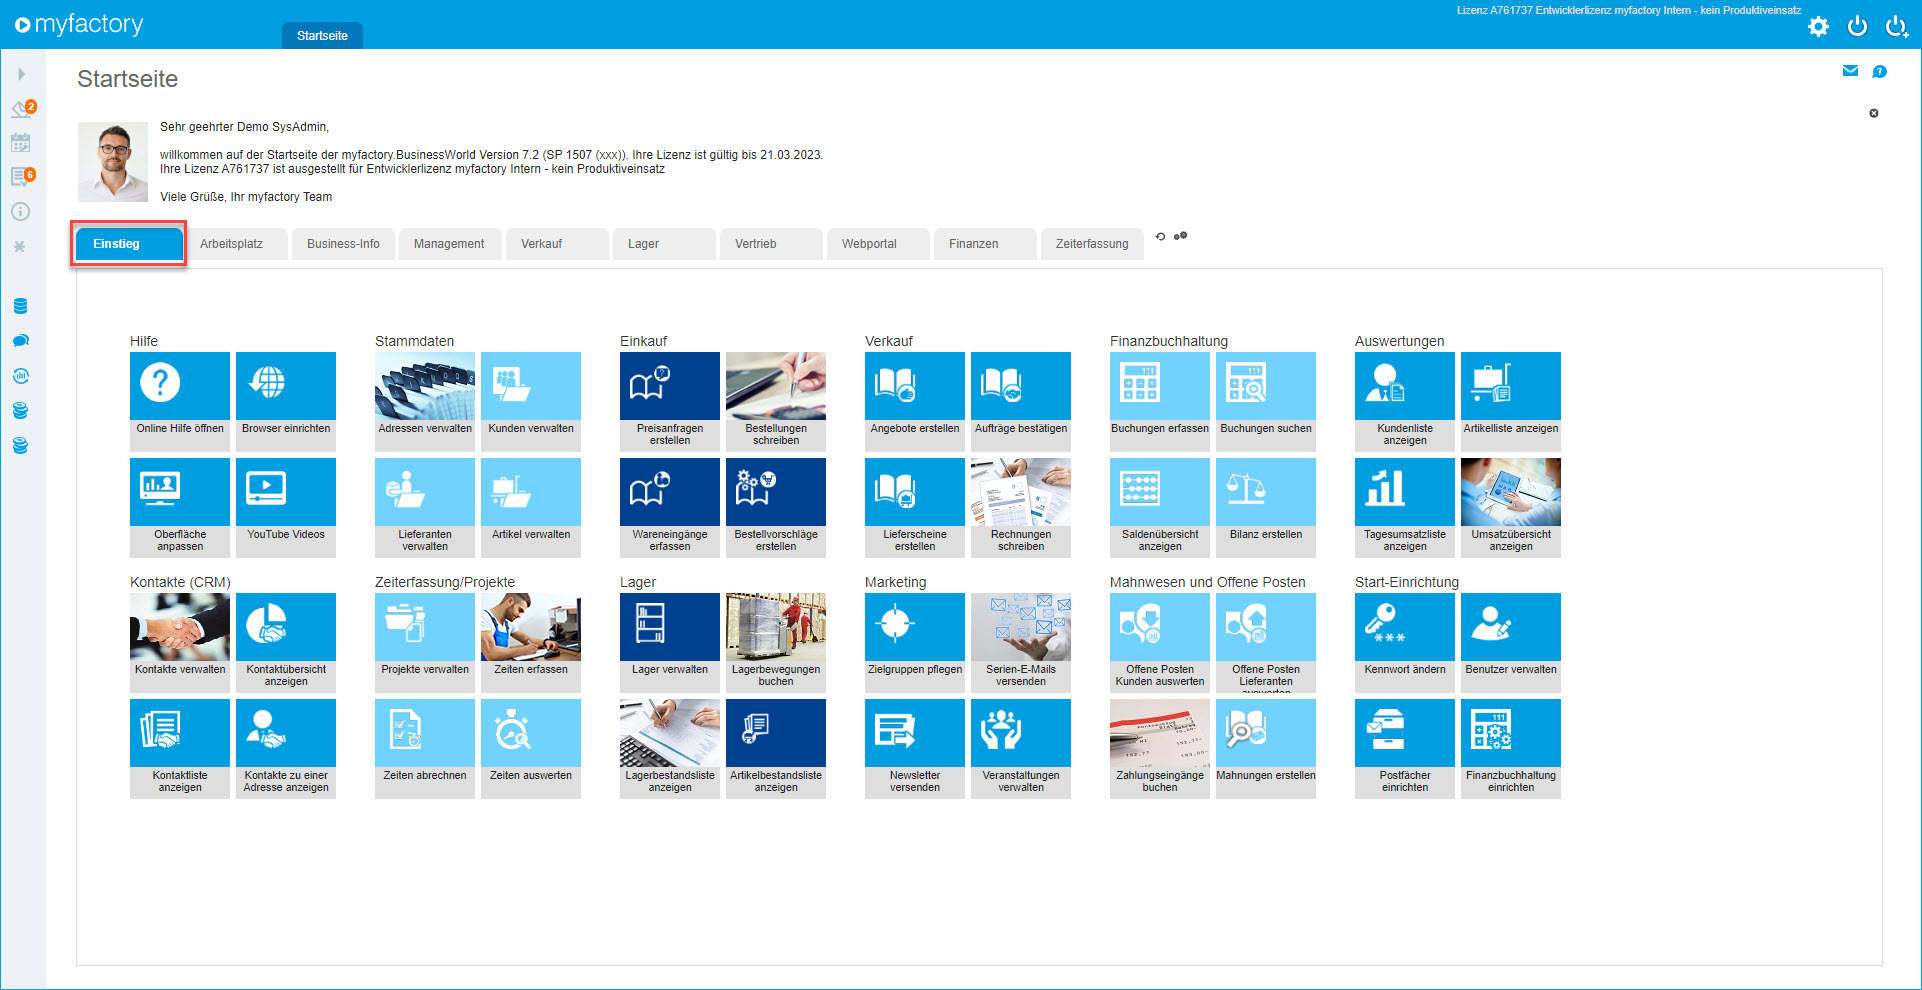1922x990 pixels.
Task: Open Zeiten auswerten tile
Action: [x=531, y=748]
